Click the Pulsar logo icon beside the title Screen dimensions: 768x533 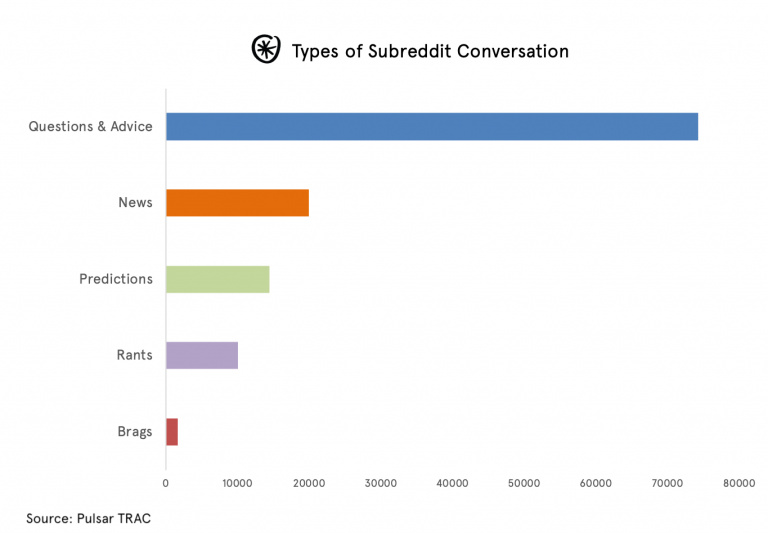pyautogui.click(x=266, y=49)
